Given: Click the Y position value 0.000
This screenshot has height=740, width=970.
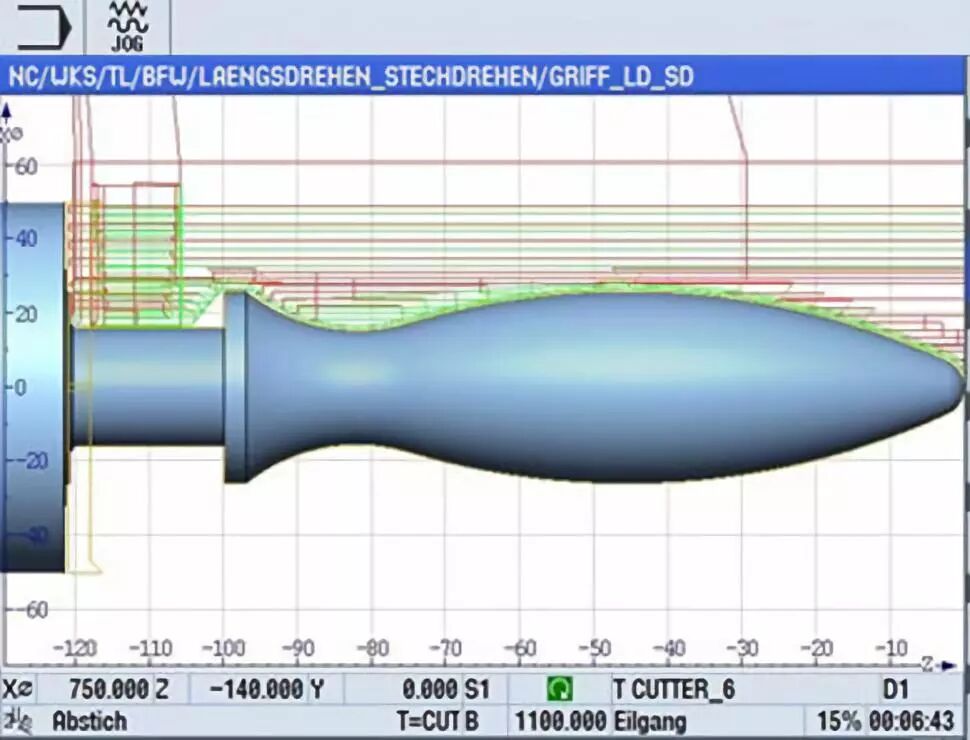Looking at the screenshot, I should pyautogui.click(x=428, y=689).
